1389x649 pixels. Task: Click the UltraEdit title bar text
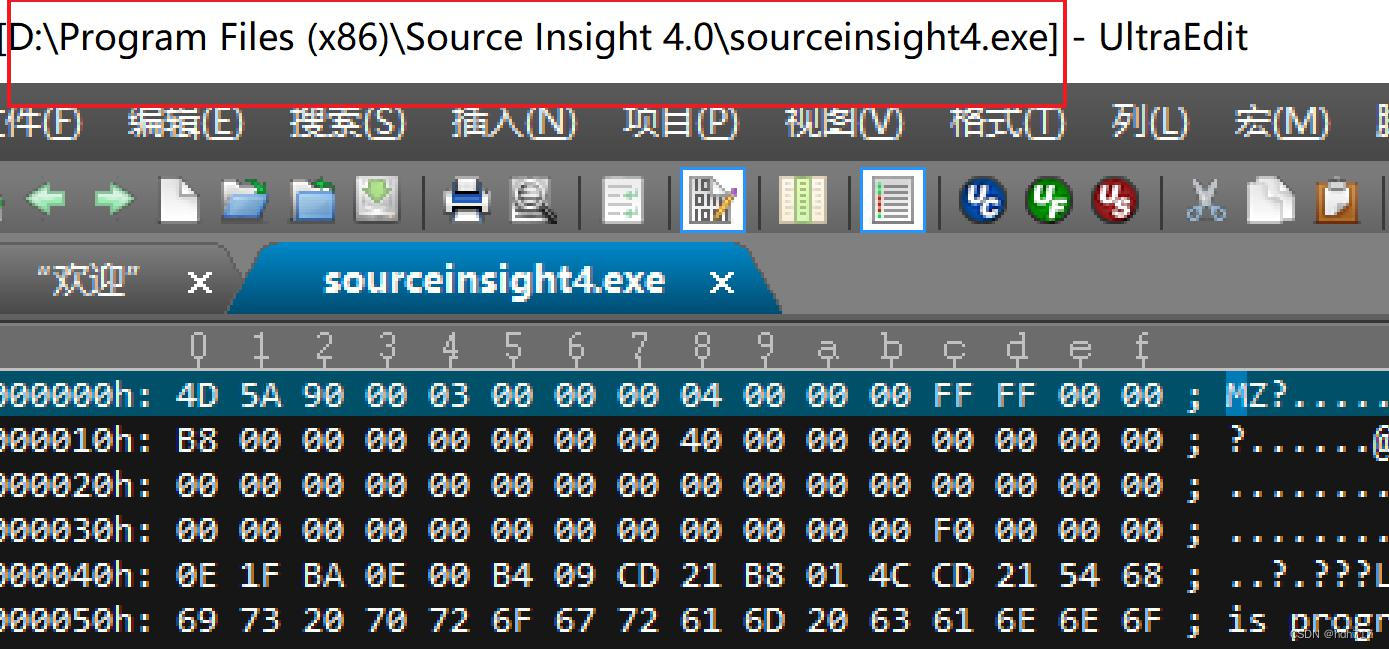[1173, 38]
